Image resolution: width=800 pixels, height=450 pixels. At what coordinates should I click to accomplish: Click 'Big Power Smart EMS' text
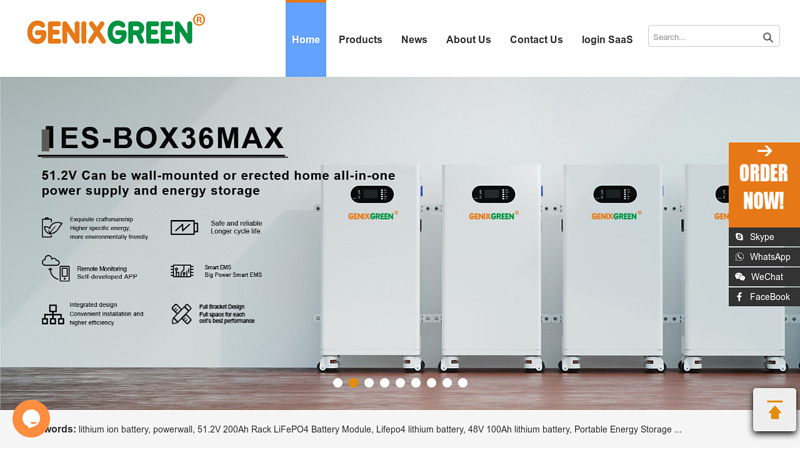(x=233, y=275)
